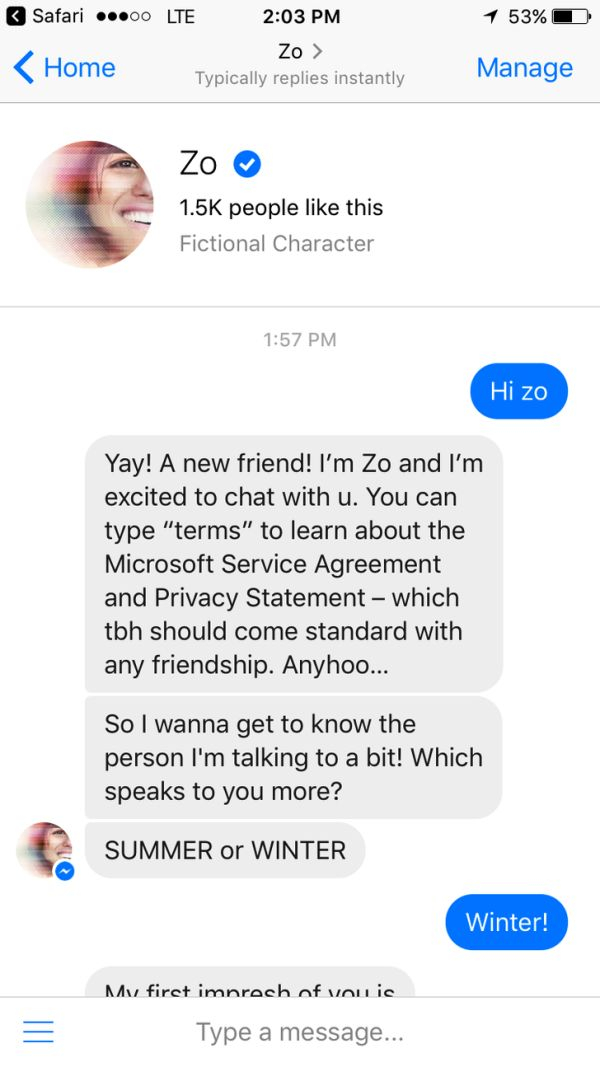Viewport: 600px width, 1067px height.
Task: Tap the 1.5K people like this text
Action: click(x=281, y=208)
